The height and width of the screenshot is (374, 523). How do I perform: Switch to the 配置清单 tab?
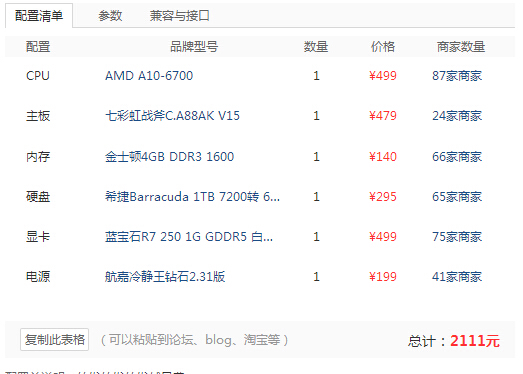(39, 16)
